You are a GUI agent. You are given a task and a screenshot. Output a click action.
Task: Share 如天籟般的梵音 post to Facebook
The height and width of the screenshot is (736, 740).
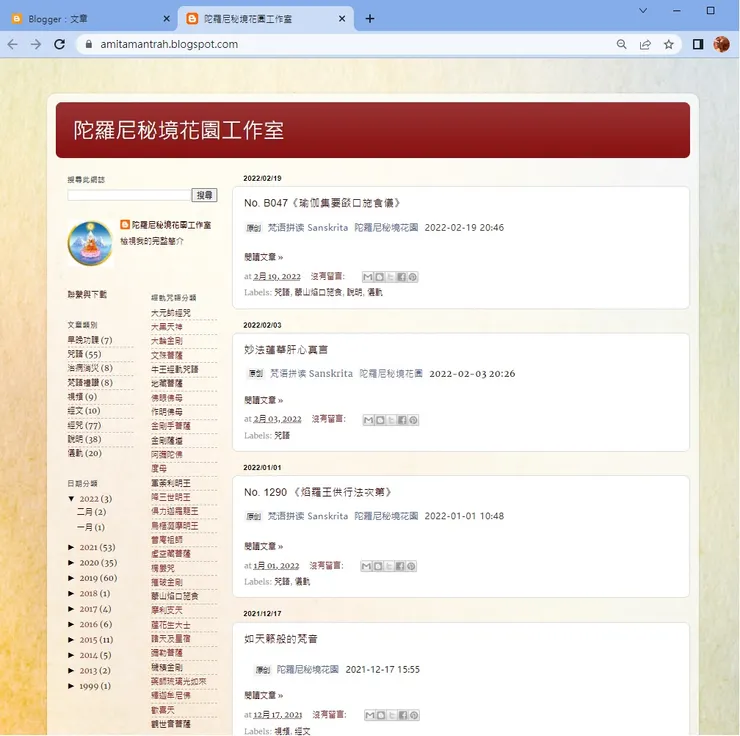coord(403,715)
